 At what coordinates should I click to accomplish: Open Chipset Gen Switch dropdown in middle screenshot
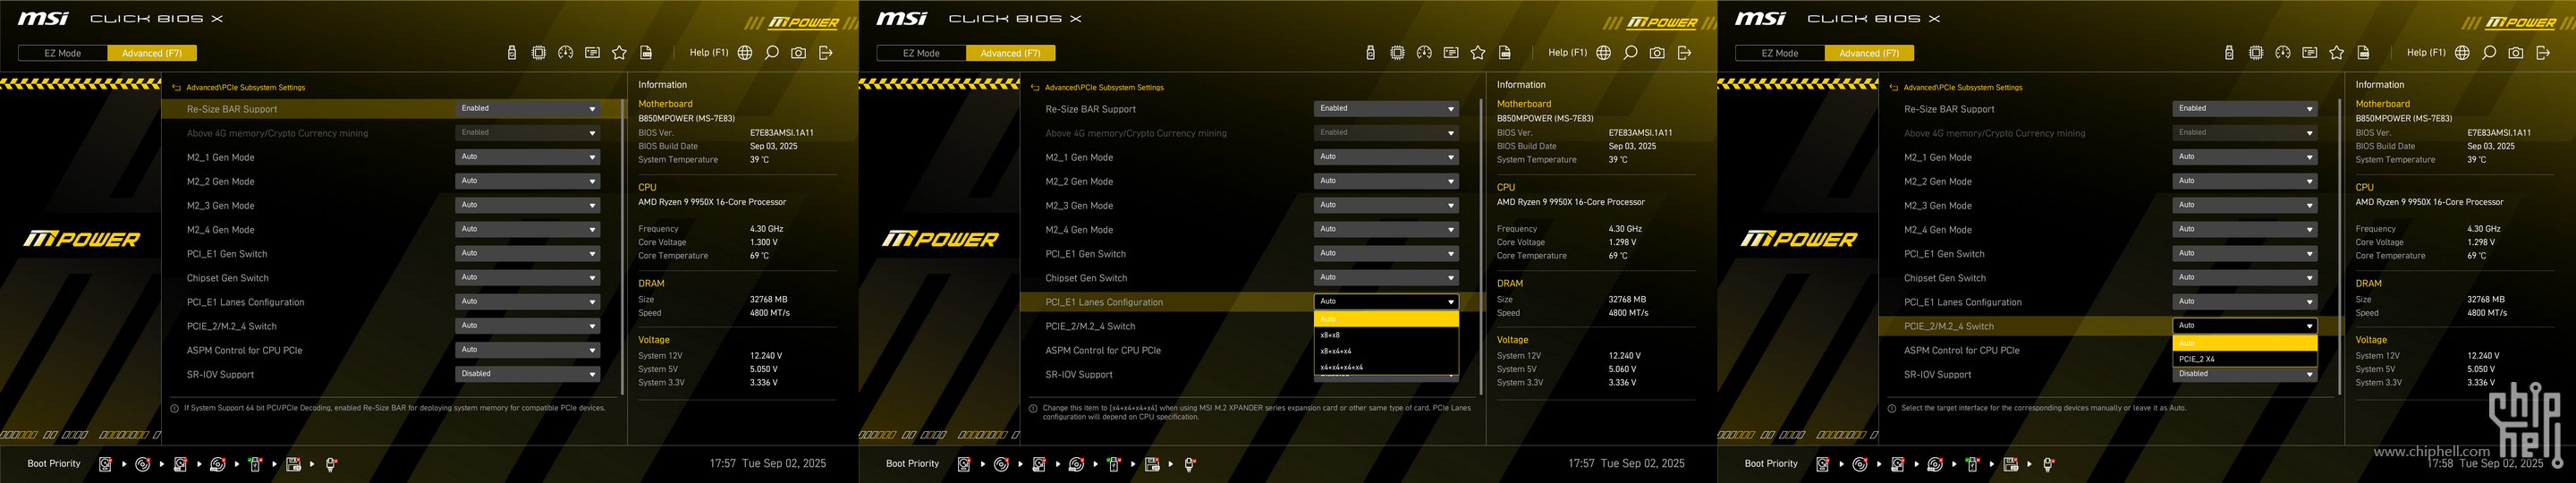(1387, 277)
